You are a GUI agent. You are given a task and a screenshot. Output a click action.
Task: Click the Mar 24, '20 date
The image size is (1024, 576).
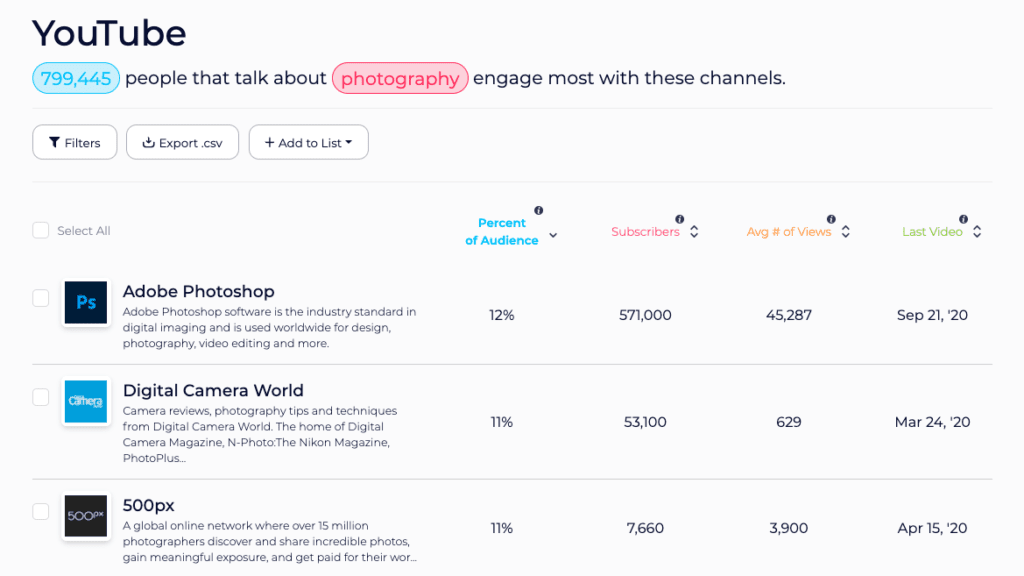pos(932,422)
